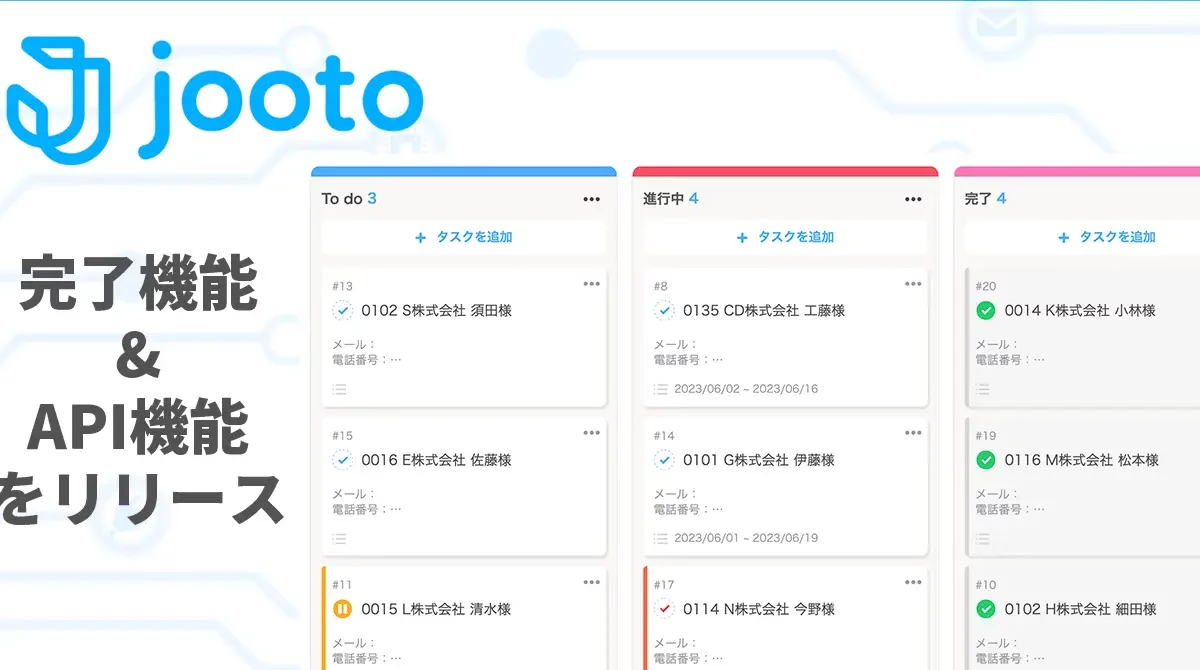Click the task number #17
The height and width of the screenshot is (670, 1200).
click(664, 585)
